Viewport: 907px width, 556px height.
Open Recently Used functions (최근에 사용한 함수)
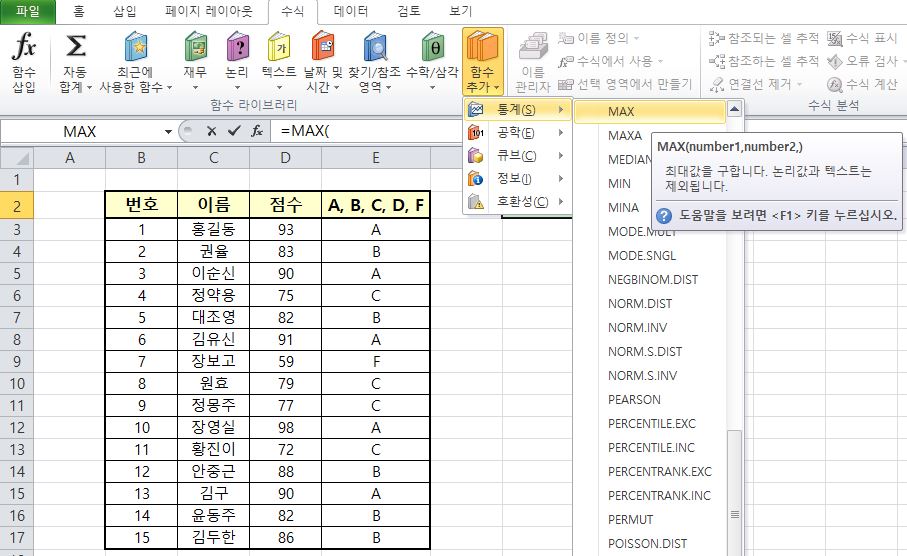click(136, 61)
